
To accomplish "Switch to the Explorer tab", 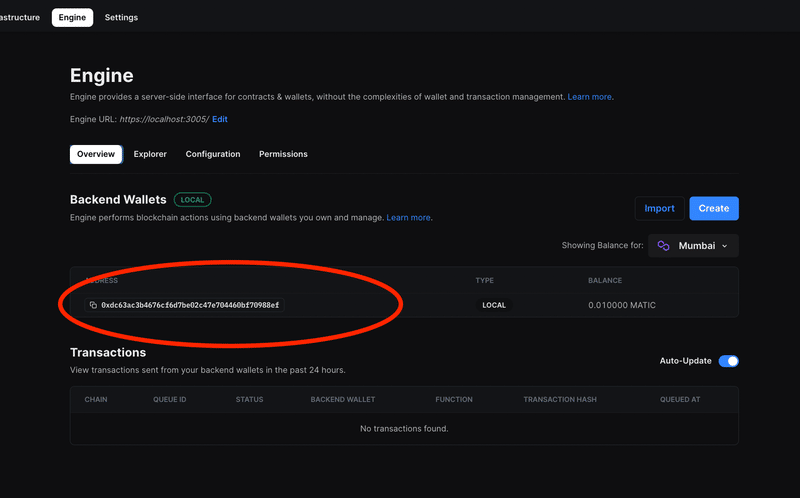I will (x=150, y=154).
